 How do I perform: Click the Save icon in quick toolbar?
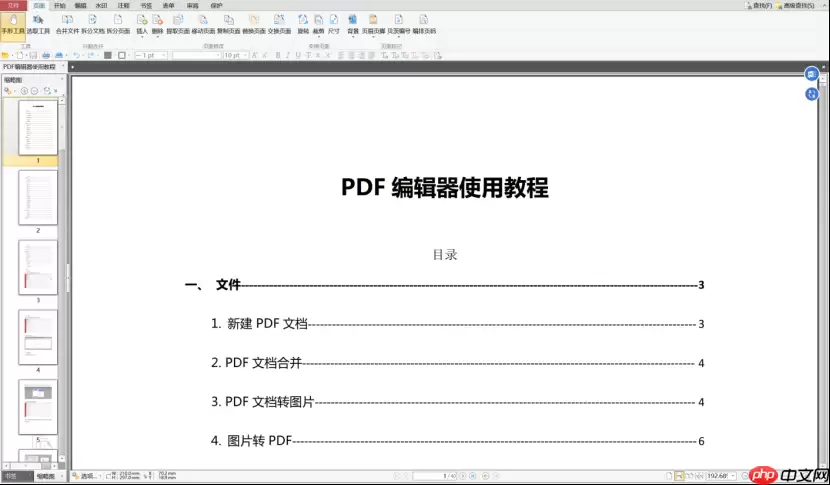pos(33,55)
